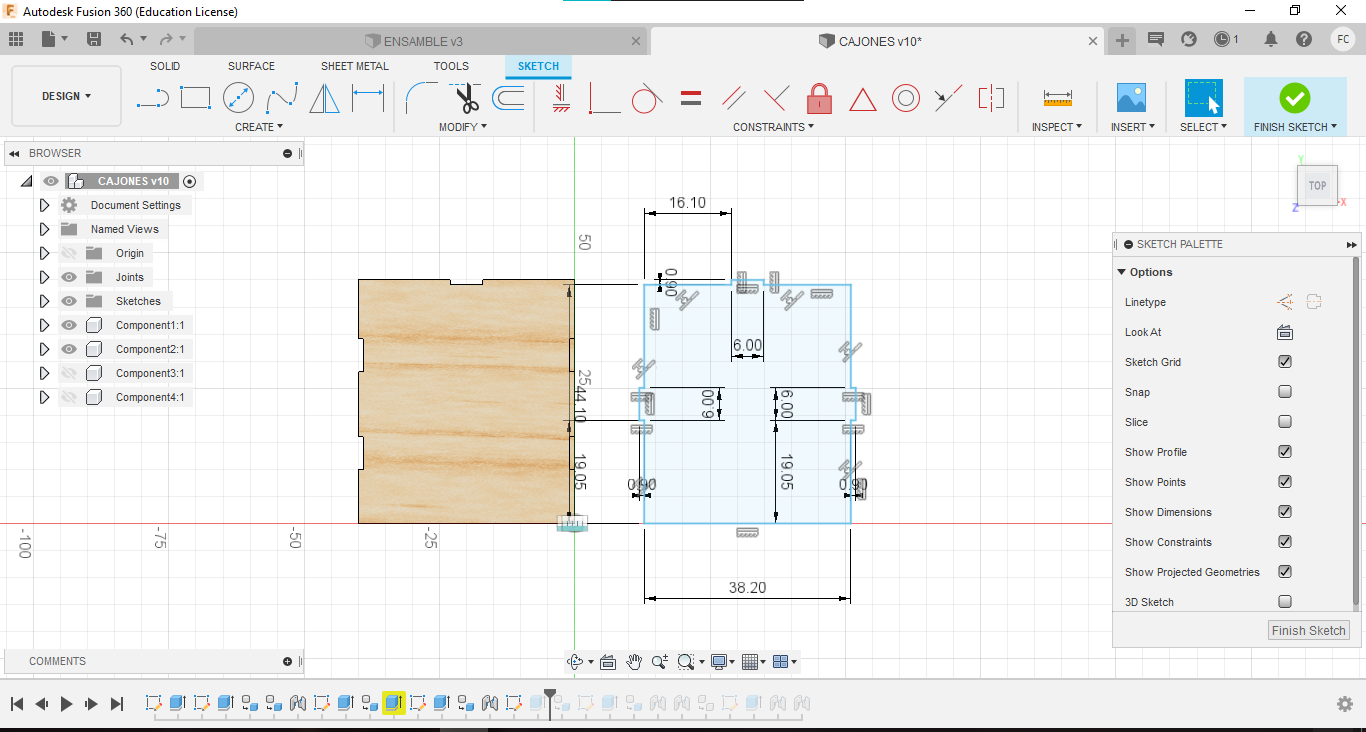Hide Component1:1 using its eye icon
1366x732 pixels.
point(69,325)
